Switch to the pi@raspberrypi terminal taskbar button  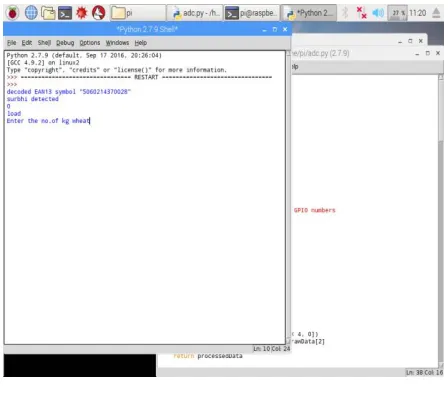(x=251, y=13)
